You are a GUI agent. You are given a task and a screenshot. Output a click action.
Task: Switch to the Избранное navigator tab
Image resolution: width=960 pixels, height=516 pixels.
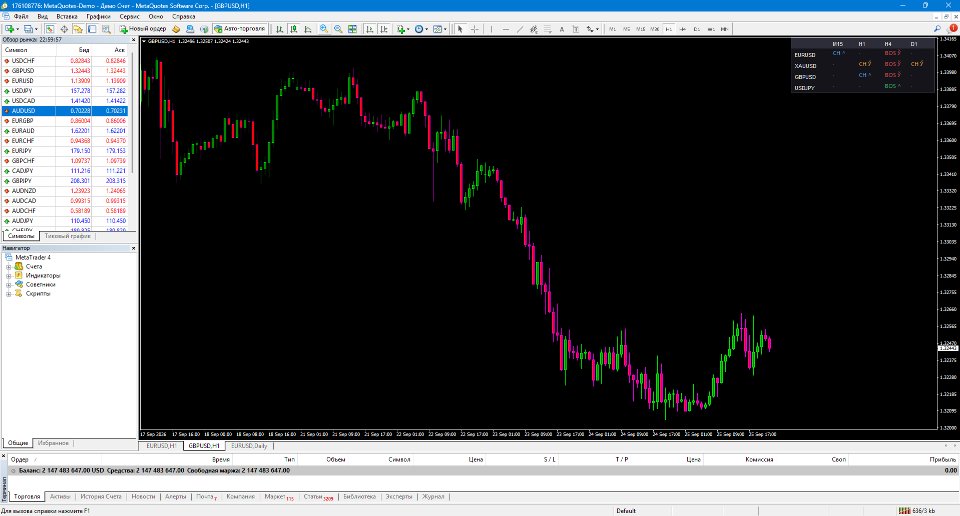pyautogui.click(x=53, y=443)
